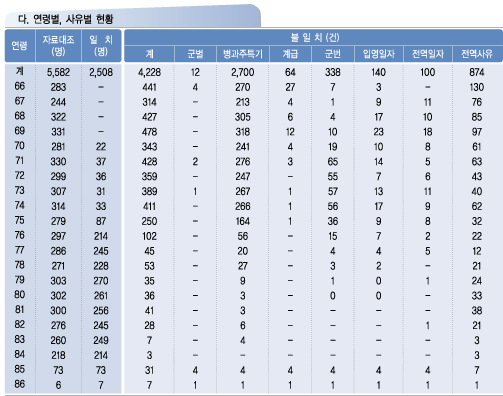Click the age 75 row label
The image size is (503, 396).
(x=20, y=220)
